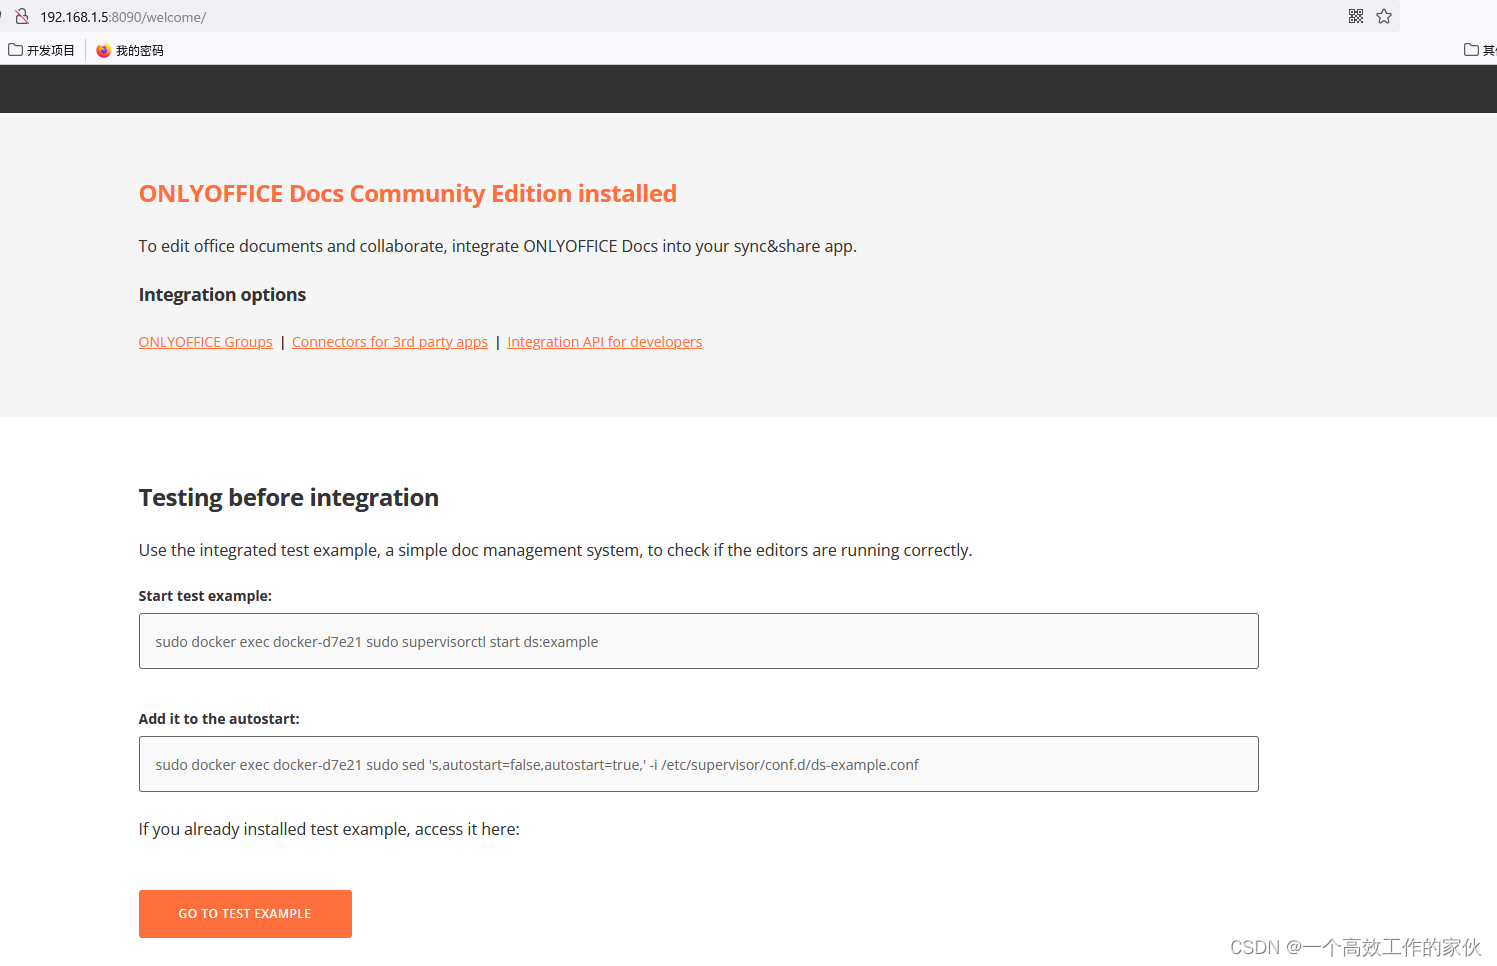This screenshot has width=1497, height=966.
Task: Click the folder icon beside 开发项目
Action: (x=13, y=48)
